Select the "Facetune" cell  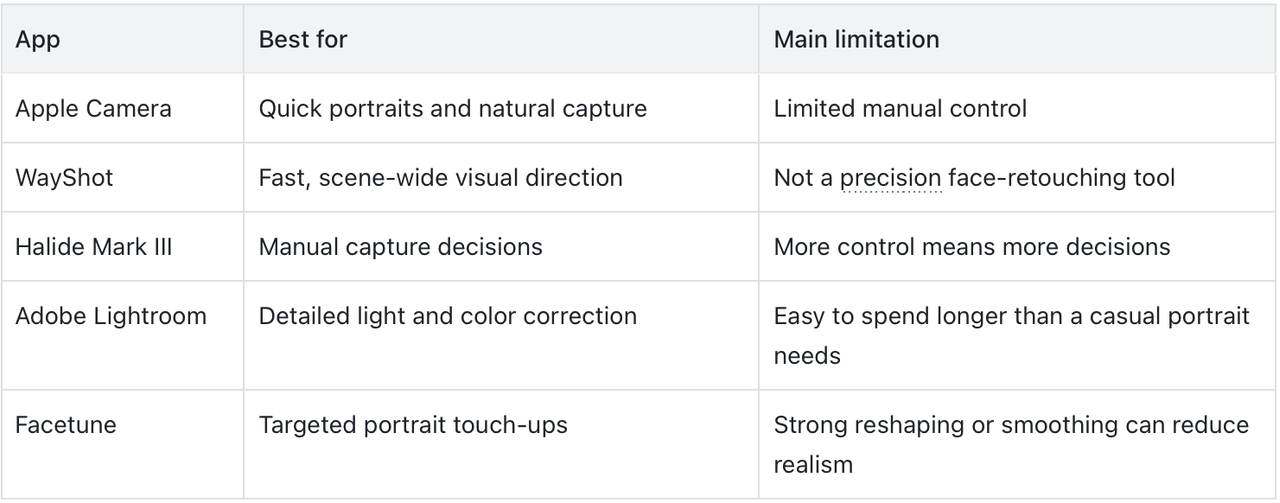click(122, 444)
